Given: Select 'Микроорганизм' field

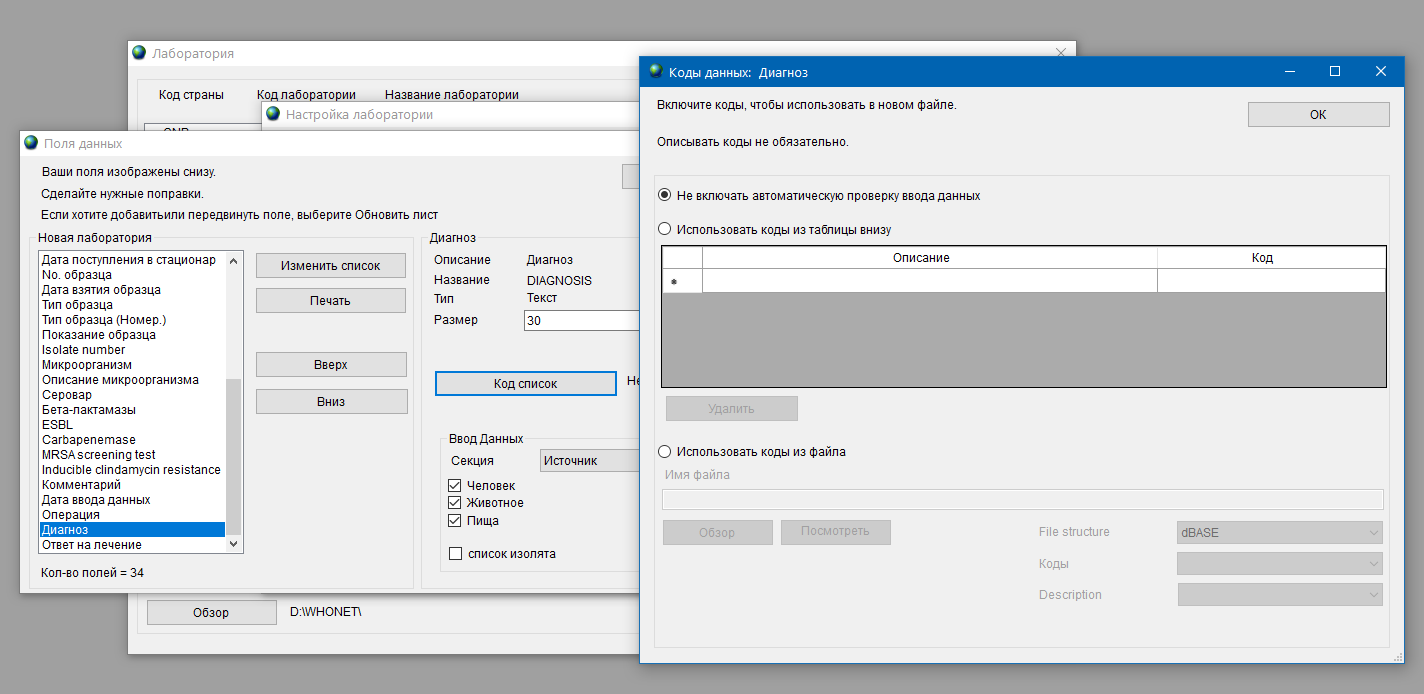Looking at the screenshot, I should point(133,365).
